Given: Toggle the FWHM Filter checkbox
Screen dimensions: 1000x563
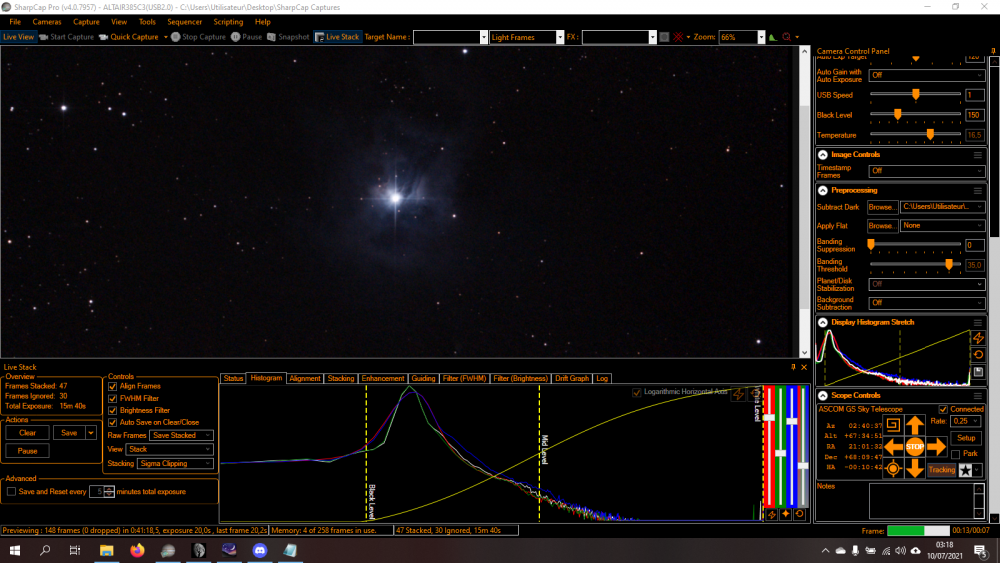Looking at the screenshot, I should click(113, 398).
